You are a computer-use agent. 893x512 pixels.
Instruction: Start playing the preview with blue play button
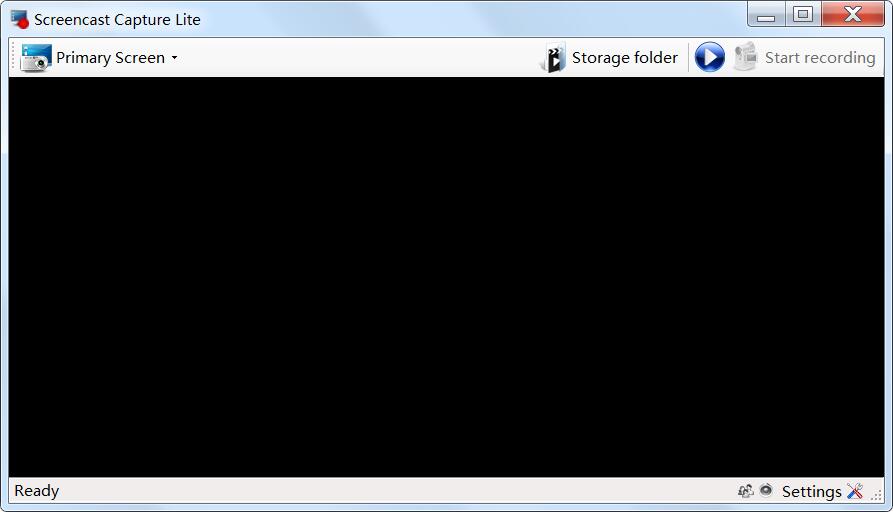click(x=710, y=57)
